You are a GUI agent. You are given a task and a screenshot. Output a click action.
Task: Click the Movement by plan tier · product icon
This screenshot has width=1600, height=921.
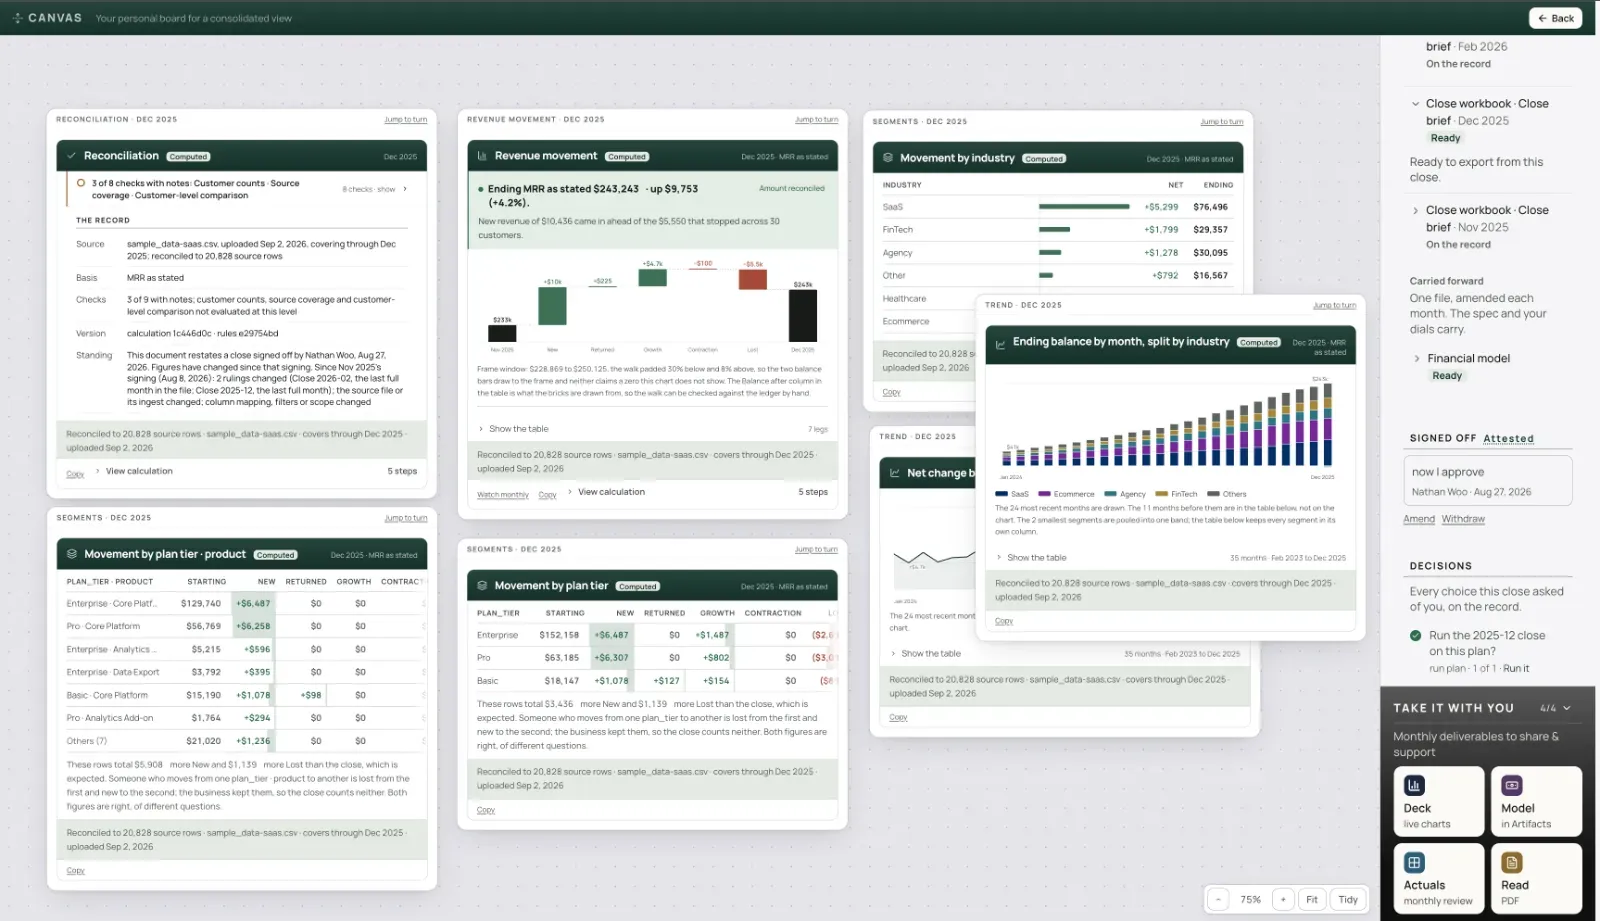pos(72,554)
